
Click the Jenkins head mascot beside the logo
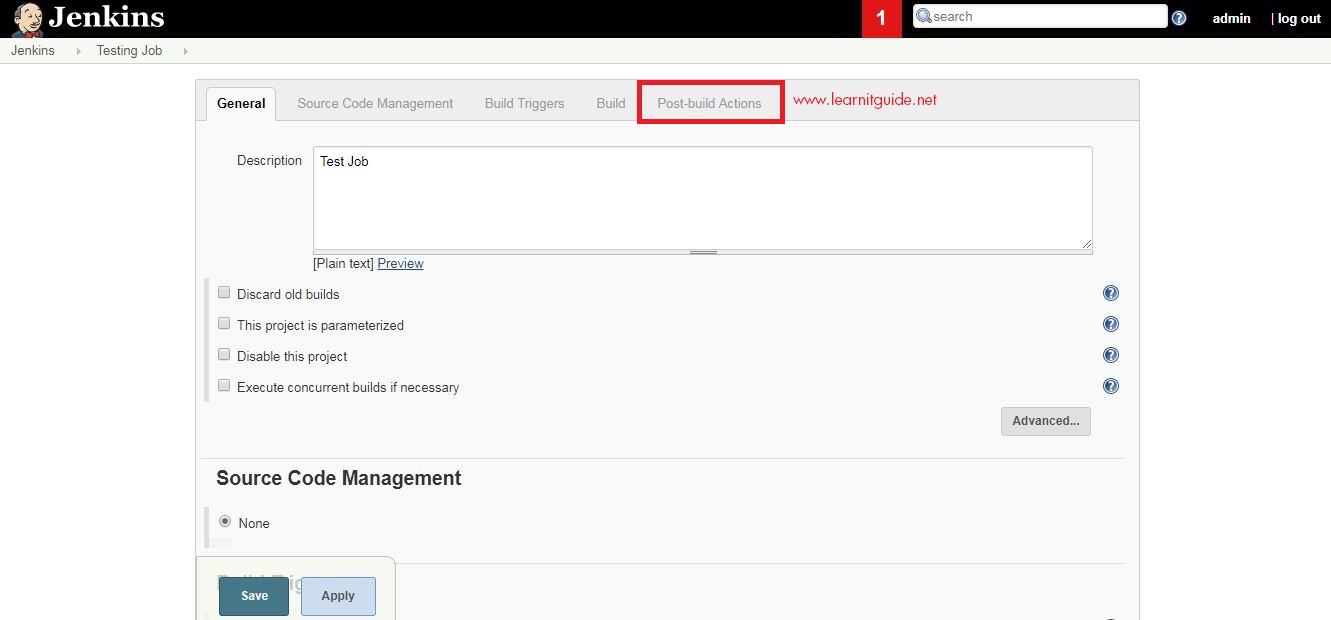coord(26,16)
